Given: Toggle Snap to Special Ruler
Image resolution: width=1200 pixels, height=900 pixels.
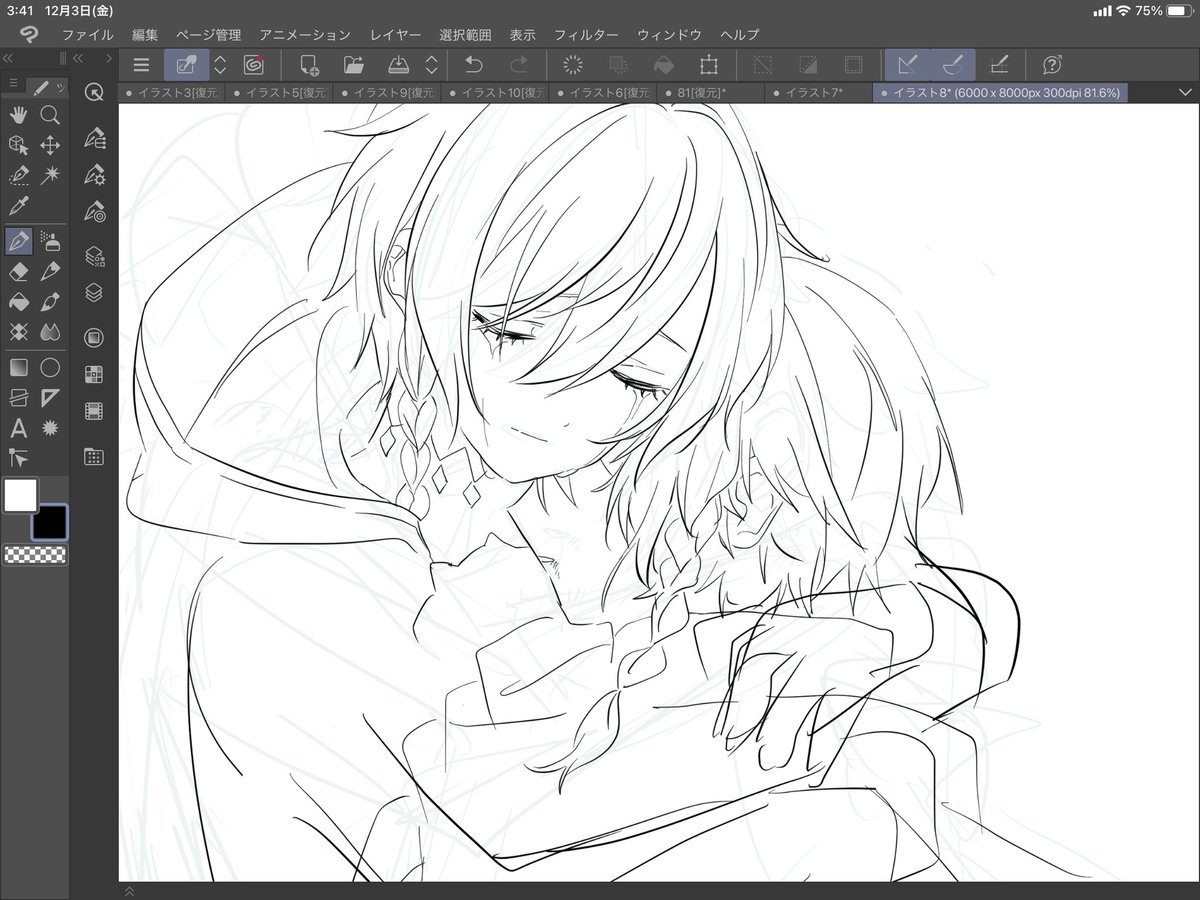Looking at the screenshot, I should [952, 65].
